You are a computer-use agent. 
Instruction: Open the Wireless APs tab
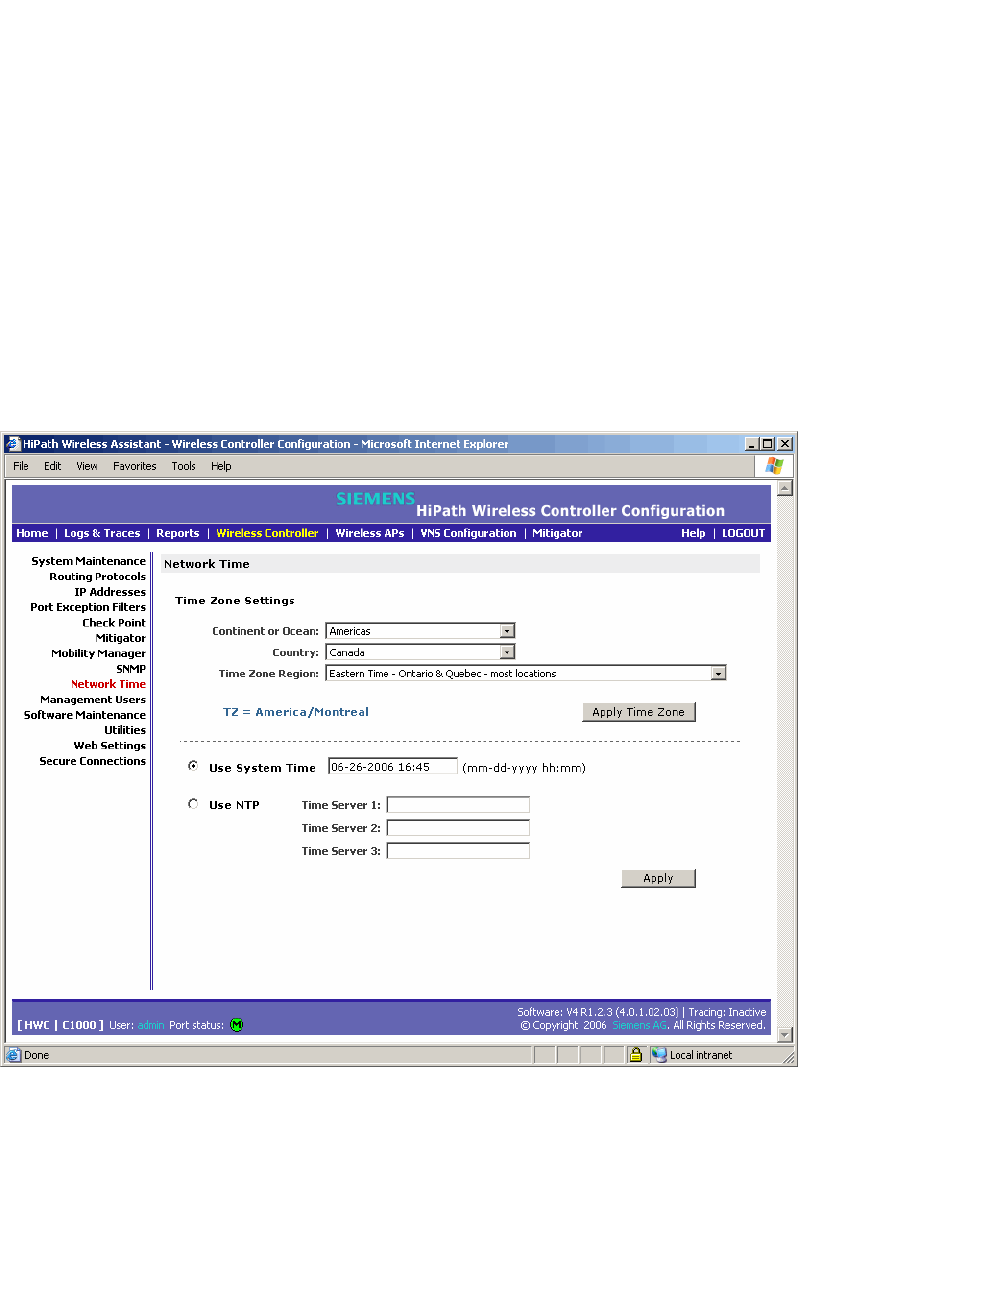click(370, 534)
